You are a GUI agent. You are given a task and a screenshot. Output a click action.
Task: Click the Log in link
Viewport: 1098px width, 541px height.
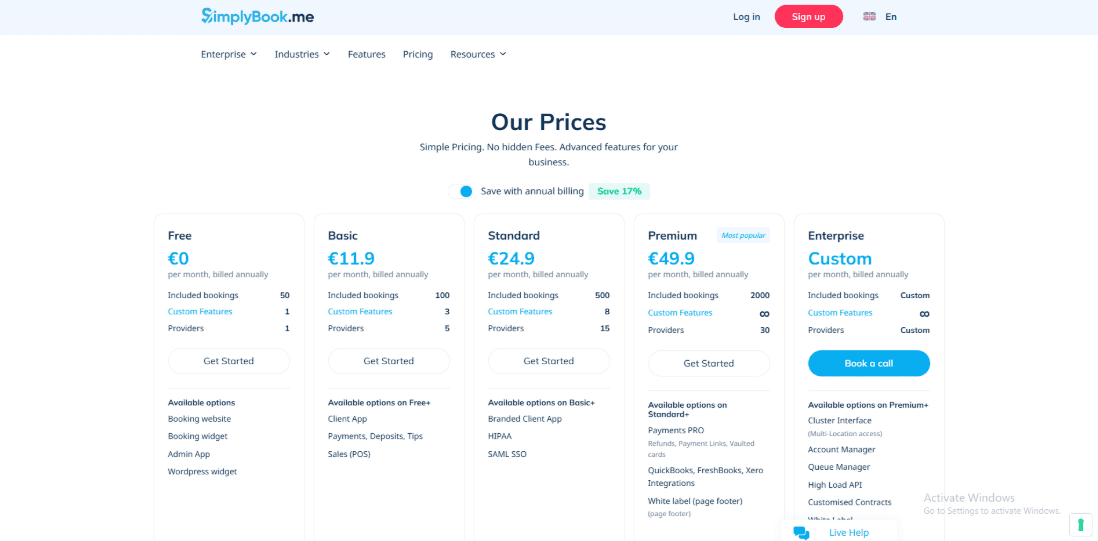pos(746,17)
